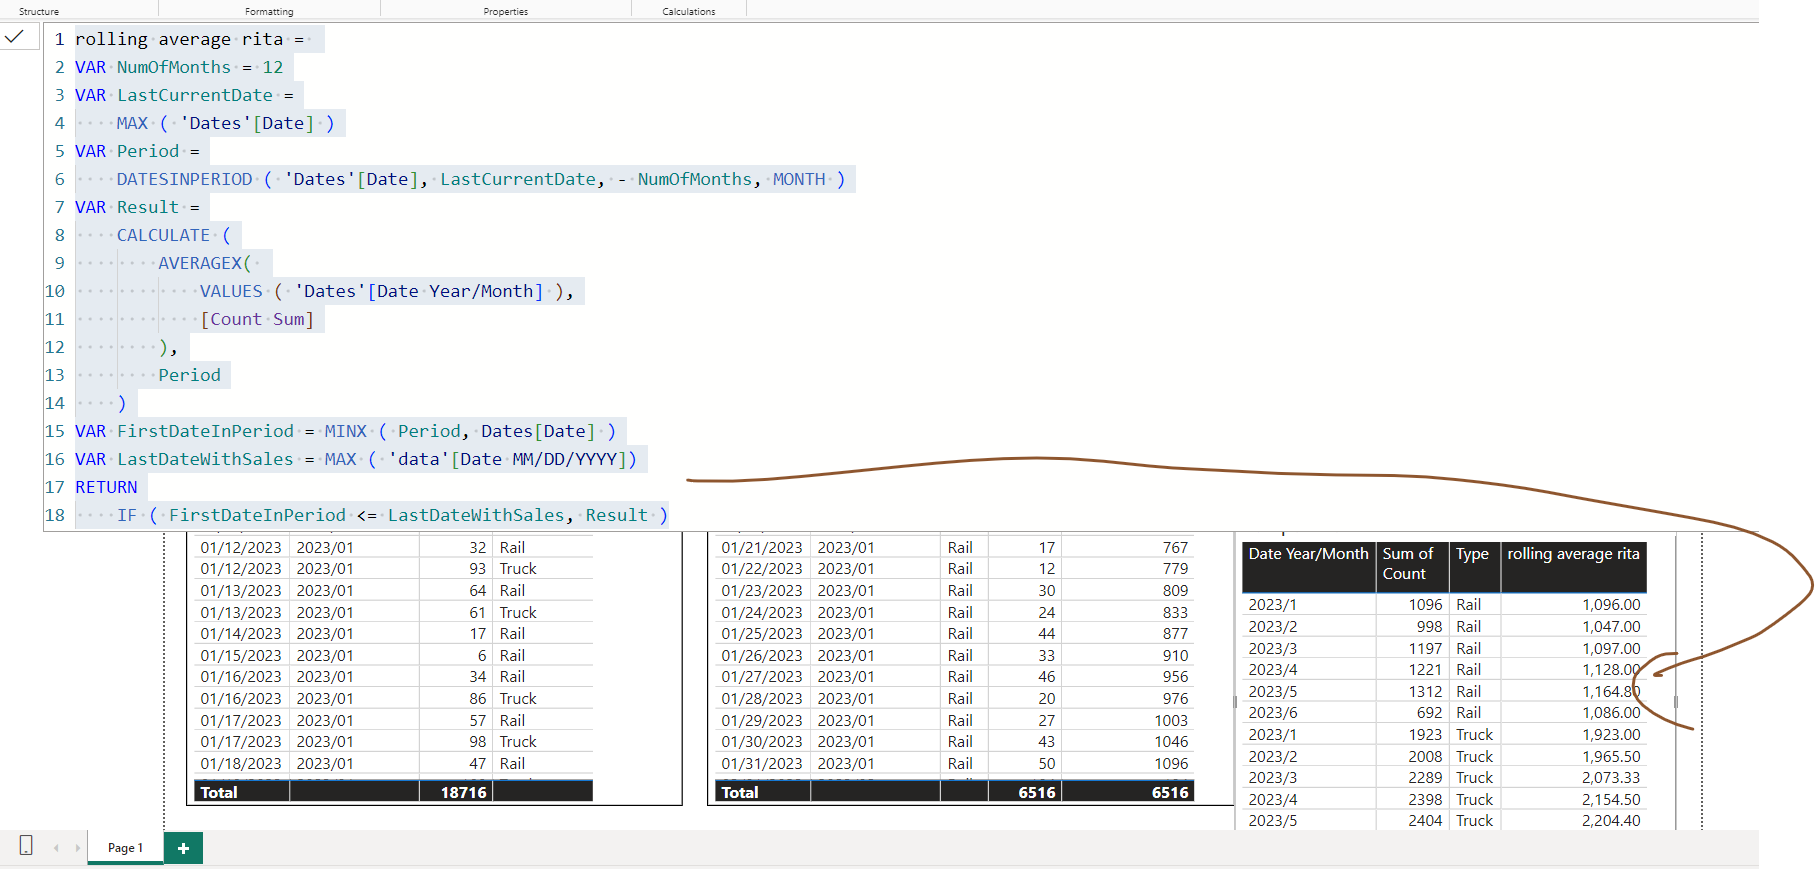Select 01/18/2023 Rail row date
The image size is (1815, 869).
(x=240, y=764)
